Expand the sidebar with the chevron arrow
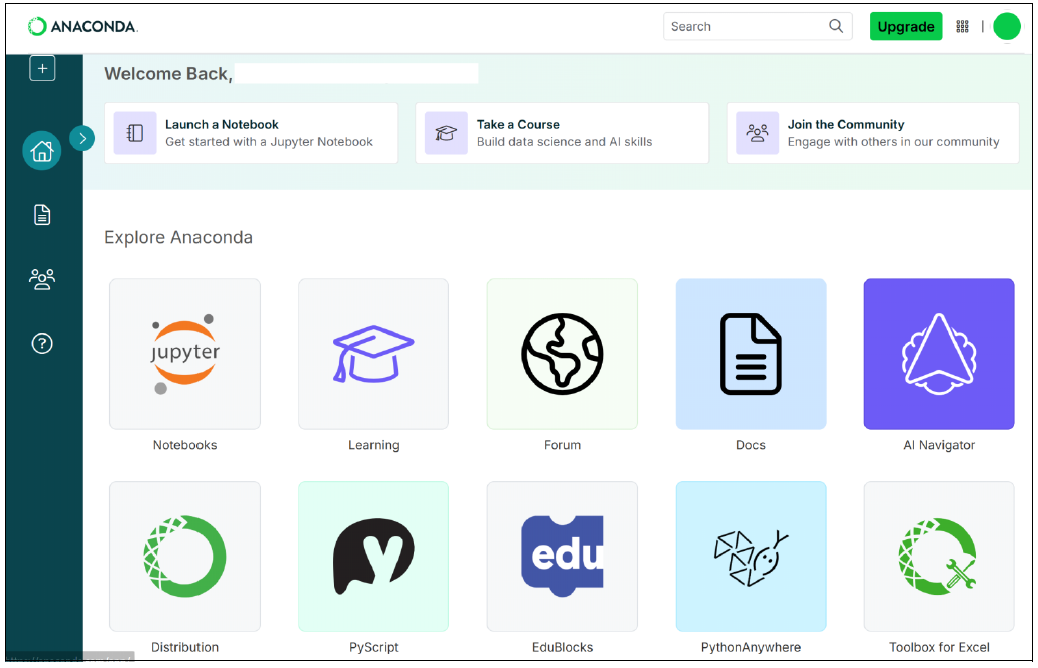The width and height of the screenshot is (1038, 668). pos(82,138)
